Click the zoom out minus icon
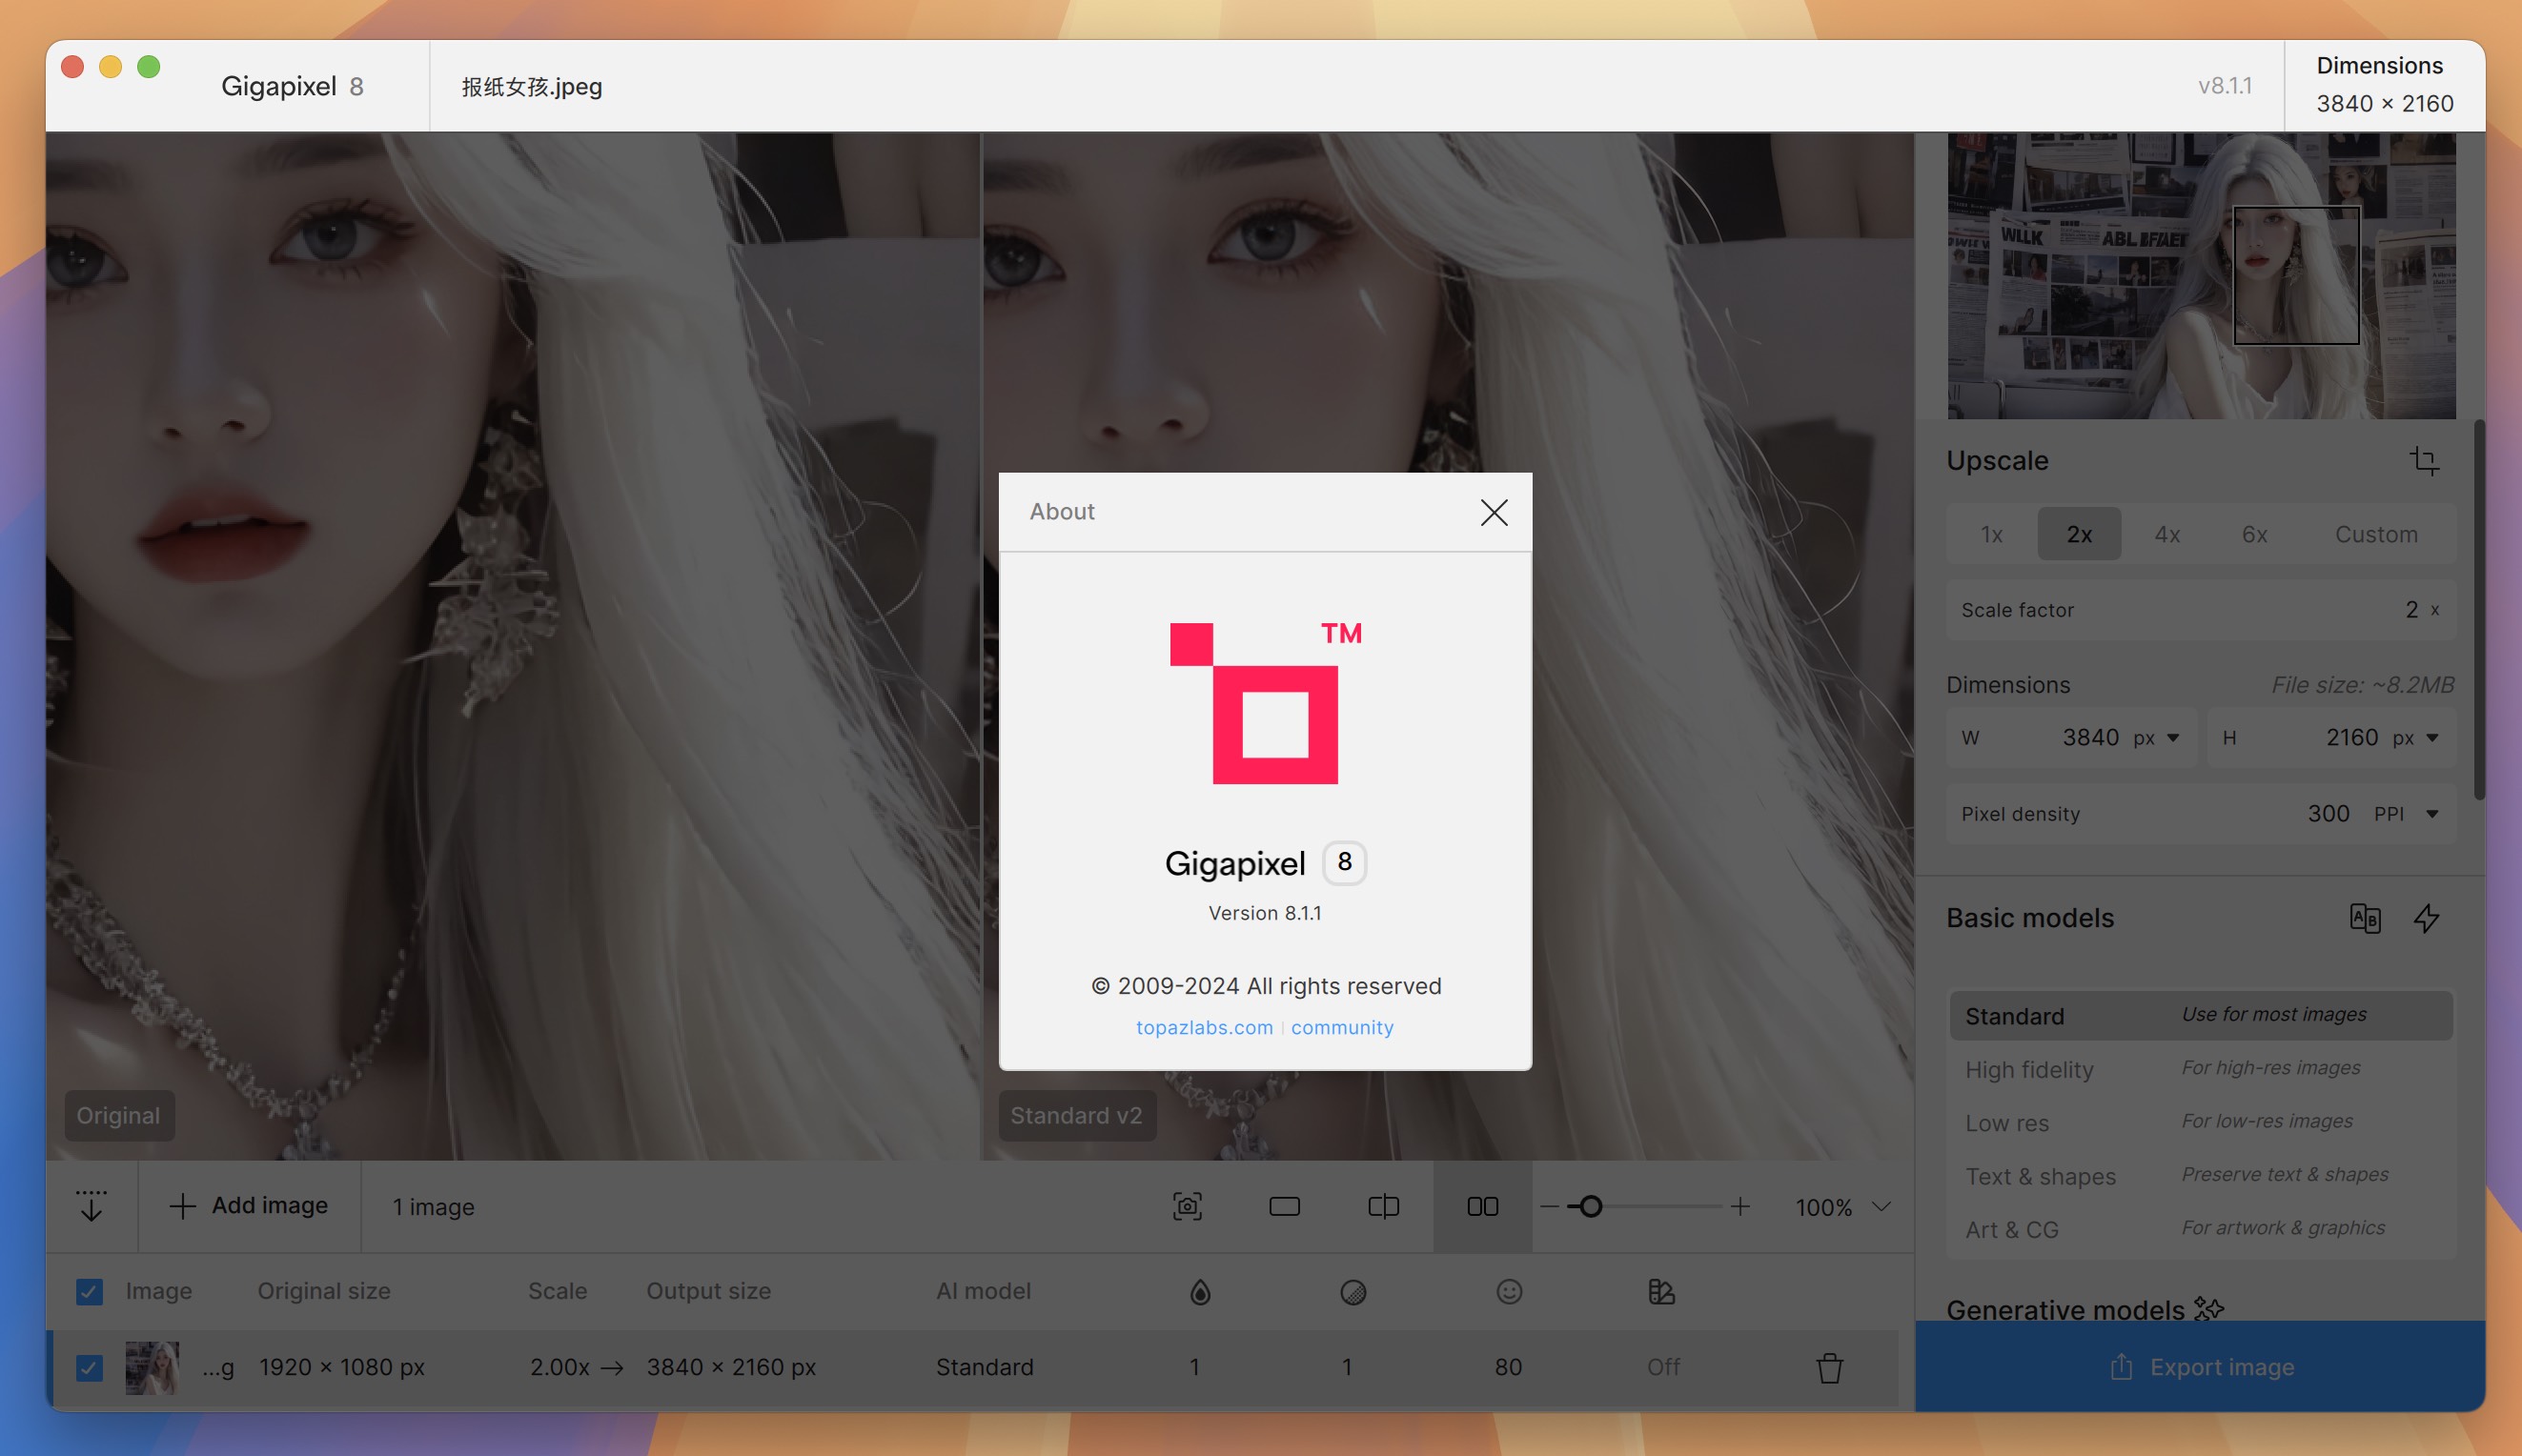Screen dimensions: 2522x1456 coord(1549,1206)
